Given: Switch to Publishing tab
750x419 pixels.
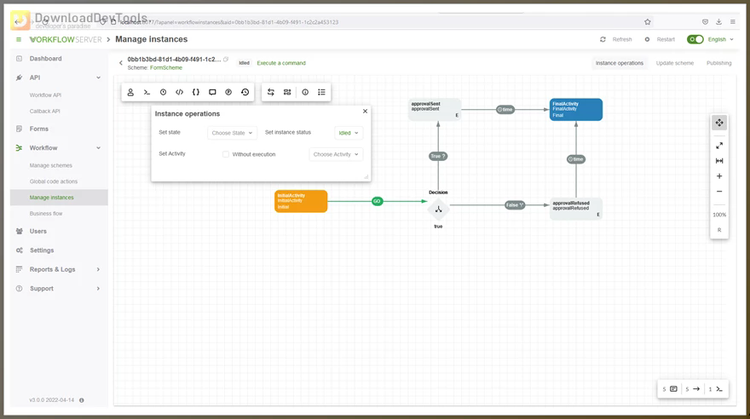Looking at the screenshot, I should pos(719,63).
